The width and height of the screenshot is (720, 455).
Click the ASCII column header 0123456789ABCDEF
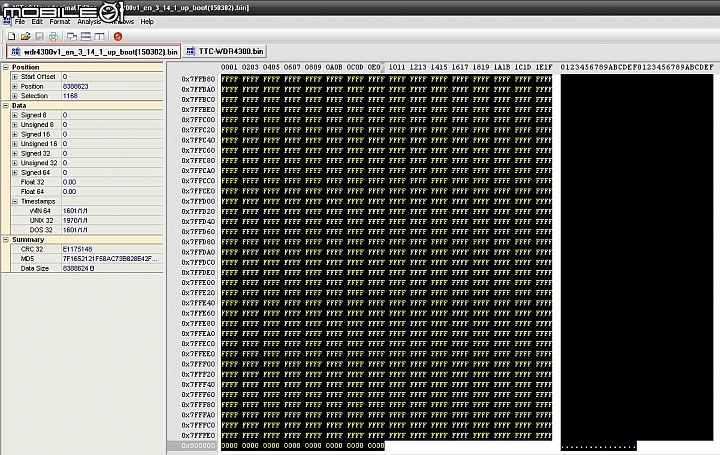(637, 67)
